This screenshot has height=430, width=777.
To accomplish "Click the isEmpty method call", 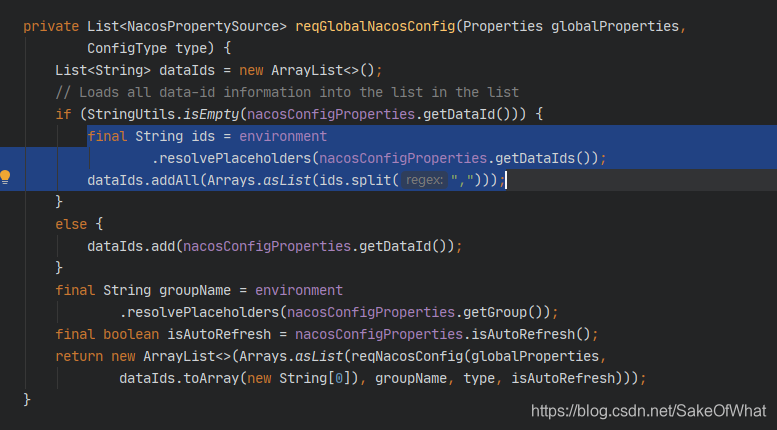I will point(212,114).
